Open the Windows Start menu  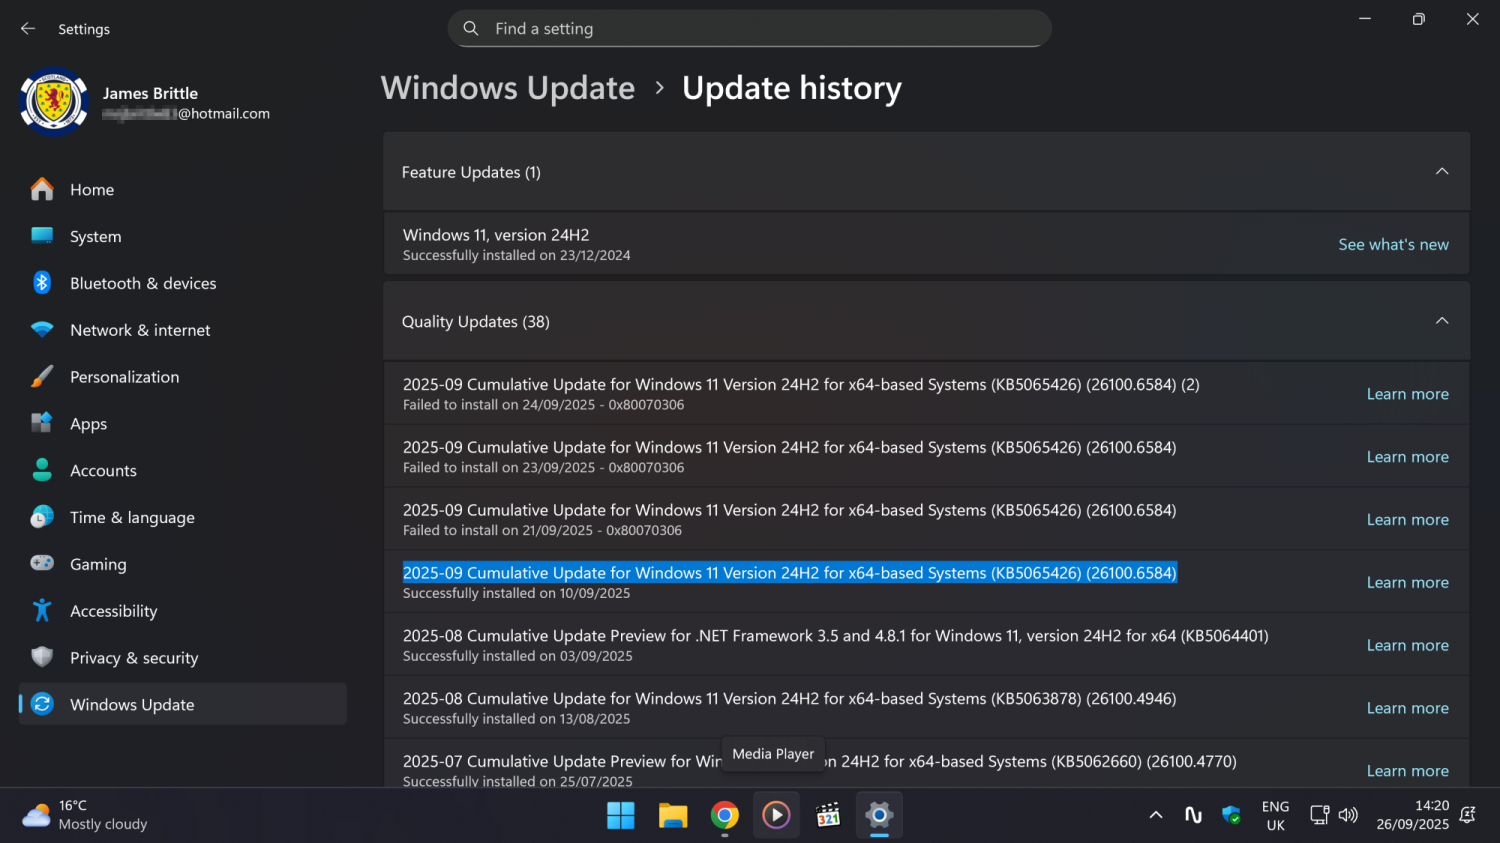[621, 815]
